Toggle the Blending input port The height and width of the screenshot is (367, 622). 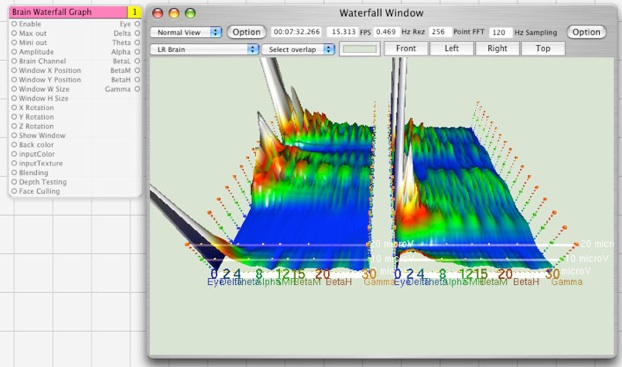point(14,173)
